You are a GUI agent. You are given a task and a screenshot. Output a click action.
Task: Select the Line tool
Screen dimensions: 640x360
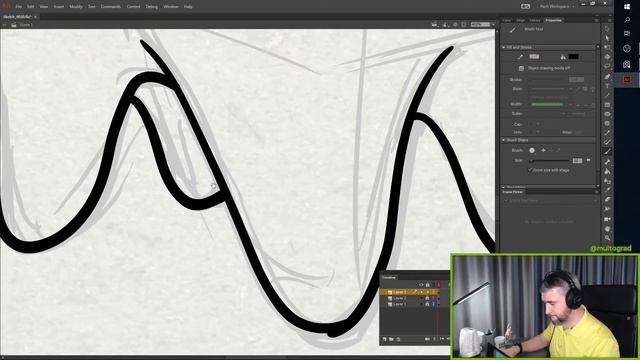(x=607, y=95)
